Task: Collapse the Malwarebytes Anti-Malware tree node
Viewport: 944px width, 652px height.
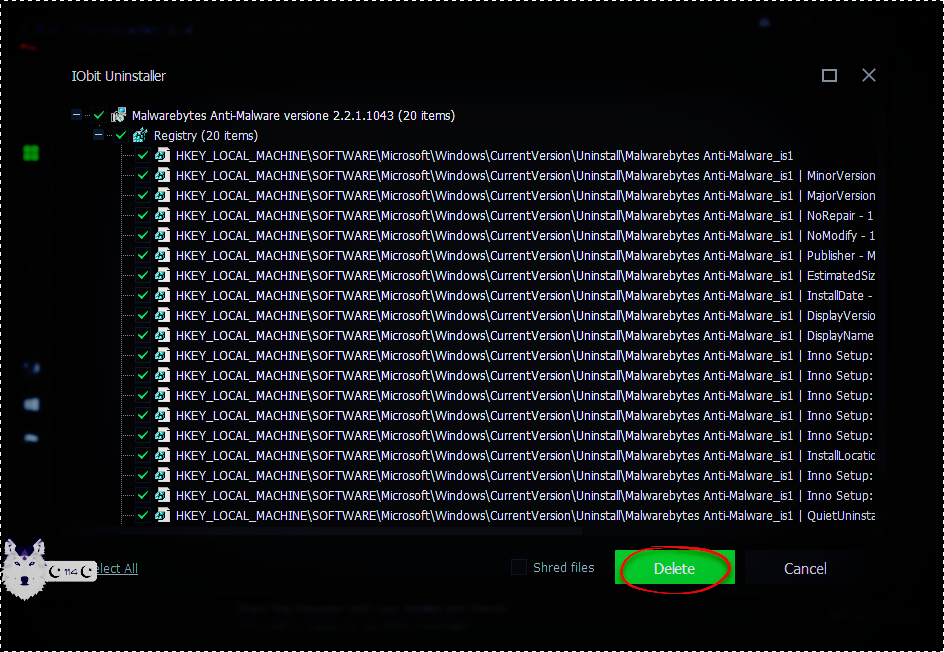Action: (77, 115)
